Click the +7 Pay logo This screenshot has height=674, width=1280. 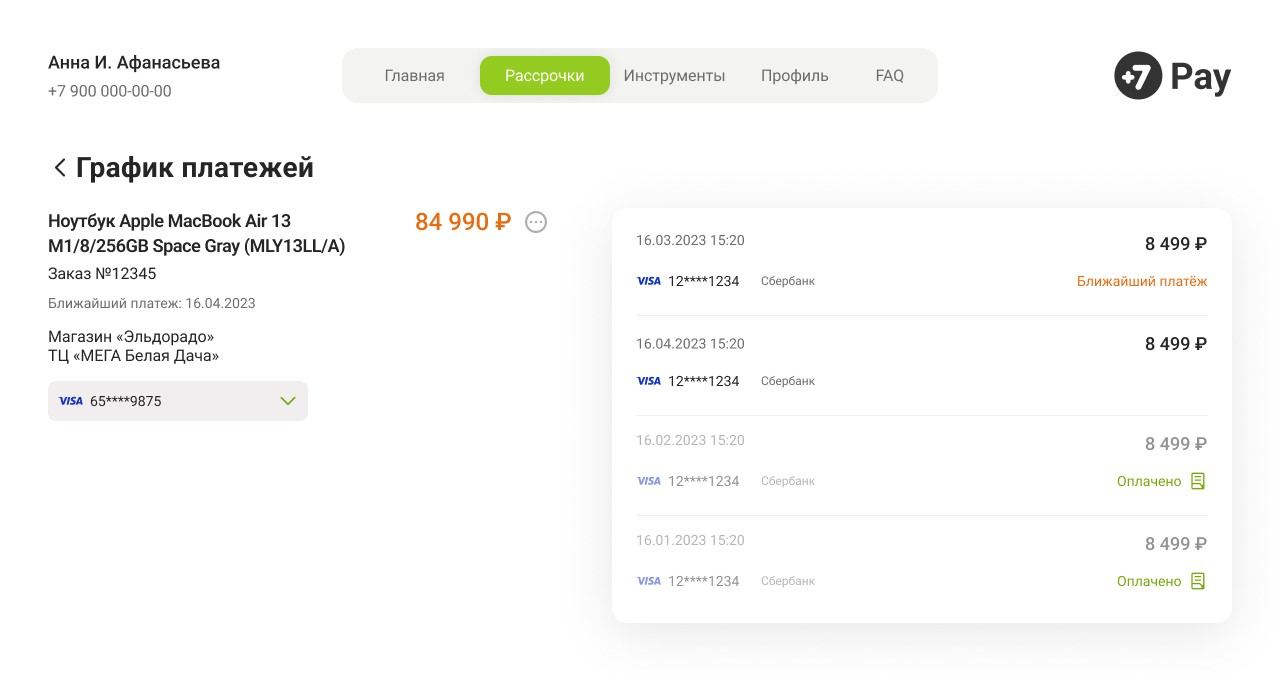click(1171, 75)
